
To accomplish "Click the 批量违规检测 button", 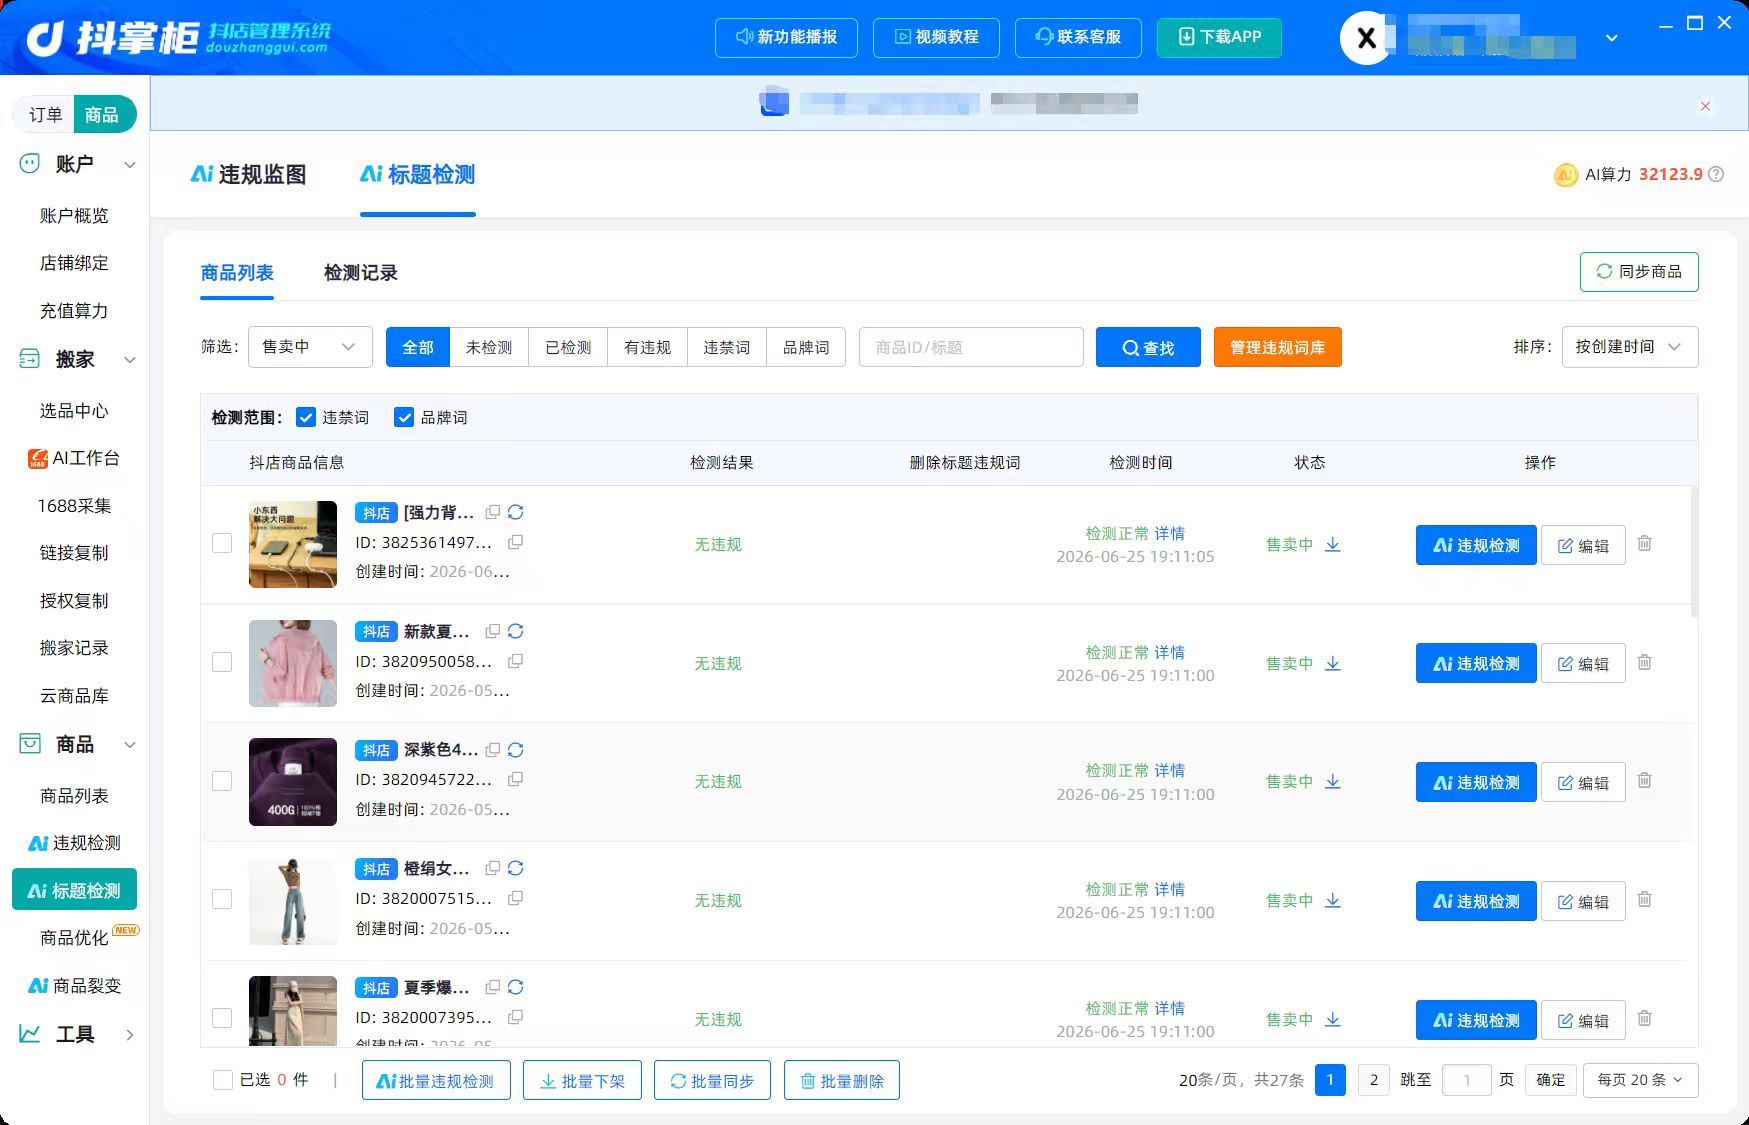I will click(436, 1080).
